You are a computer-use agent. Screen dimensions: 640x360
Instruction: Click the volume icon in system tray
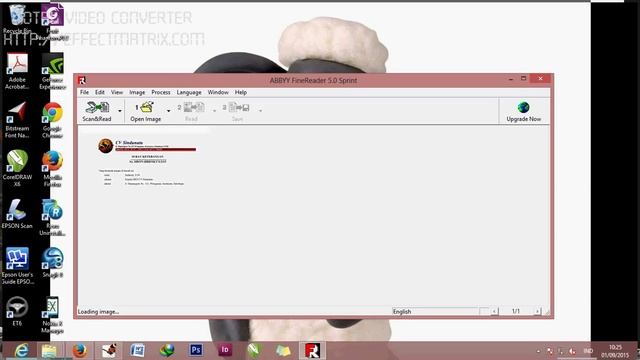click(x=572, y=351)
